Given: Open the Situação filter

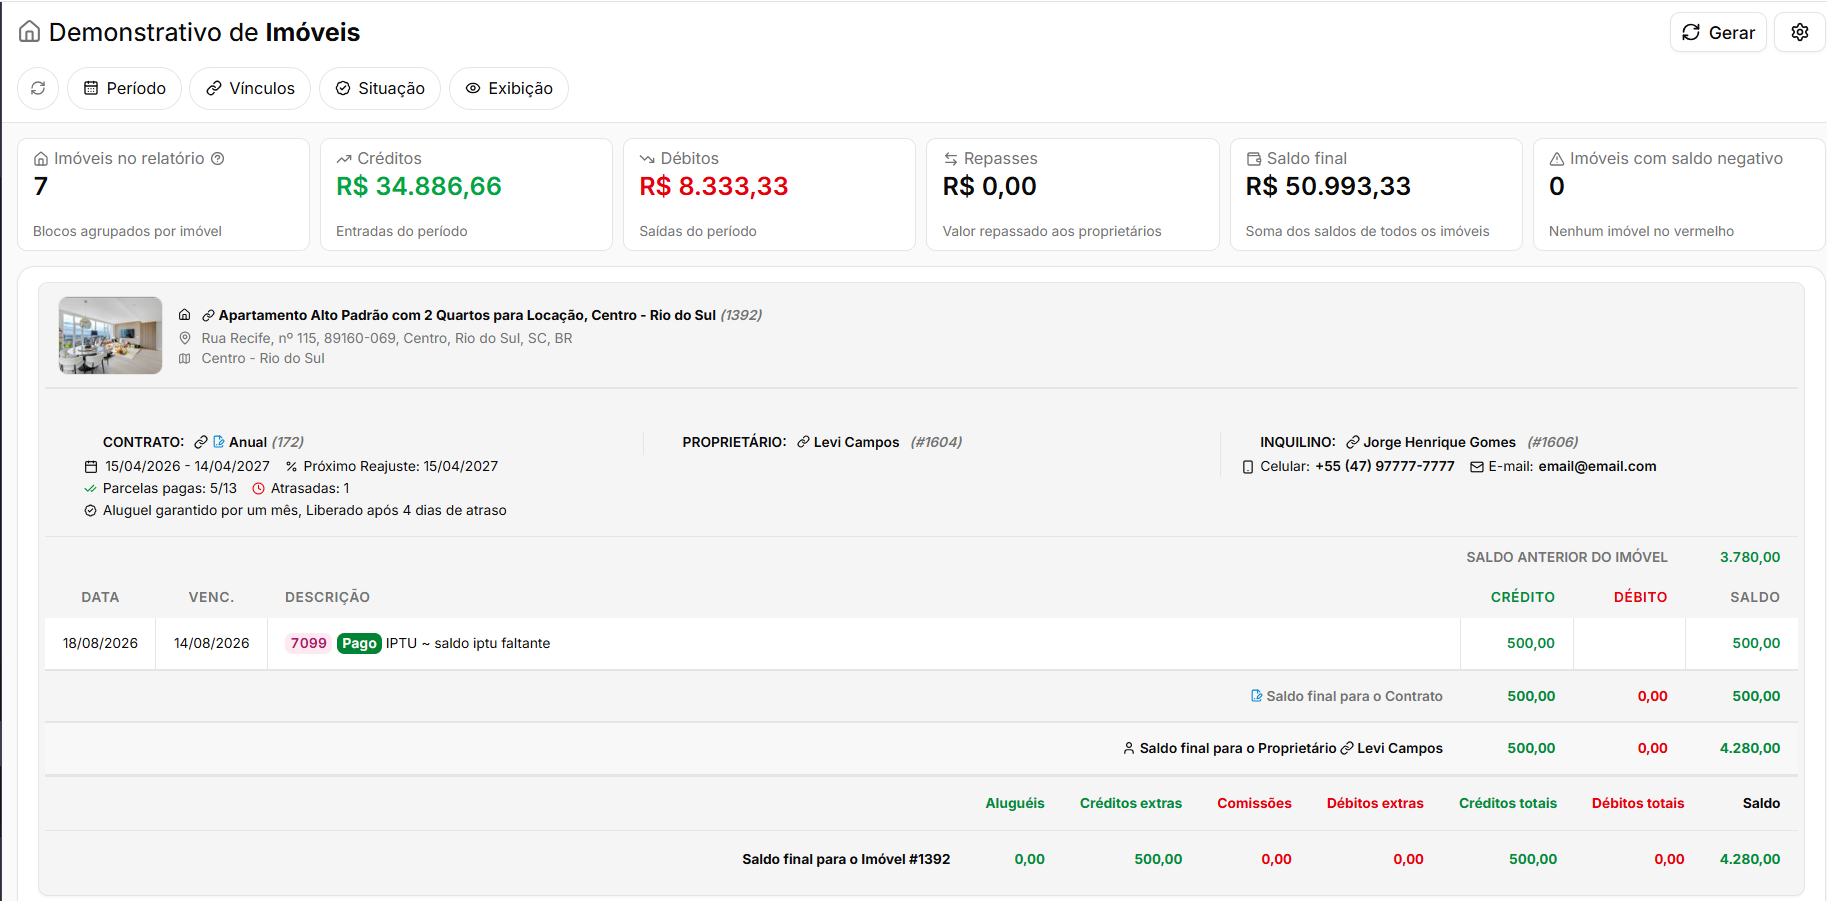Looking at the screenshot, I should point(380,88).
